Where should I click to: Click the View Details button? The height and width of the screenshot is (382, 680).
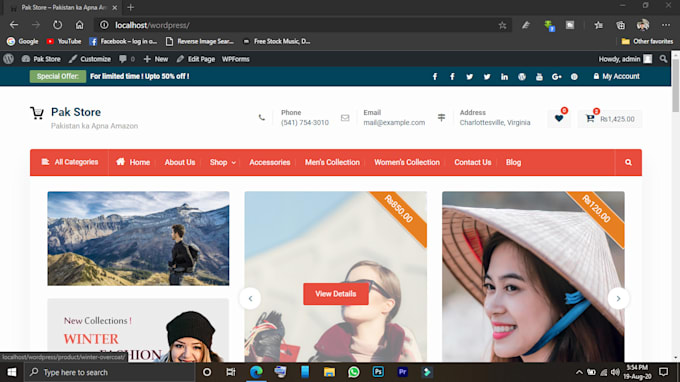coord(336,294)
